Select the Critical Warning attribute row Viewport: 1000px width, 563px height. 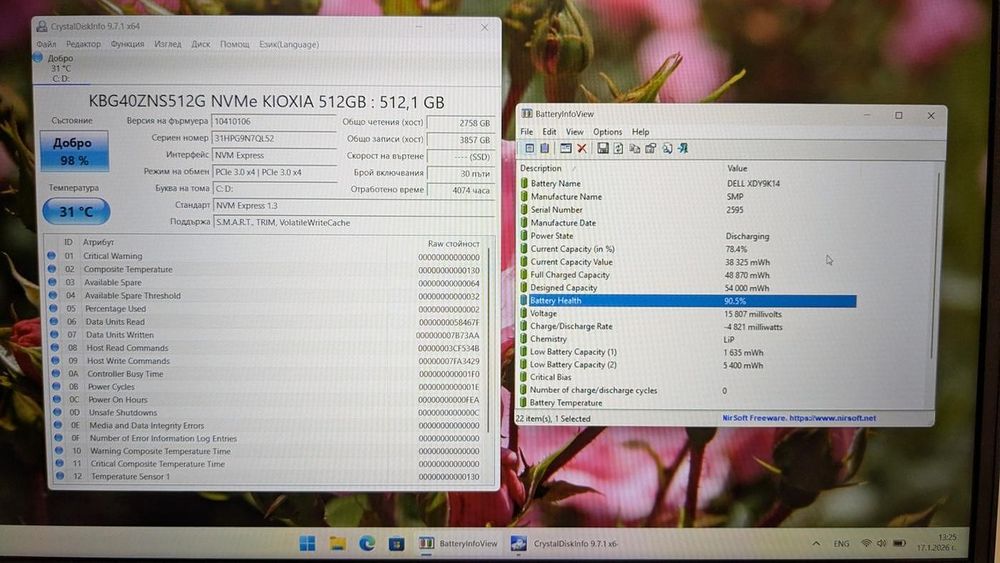(x=265, y=256)
